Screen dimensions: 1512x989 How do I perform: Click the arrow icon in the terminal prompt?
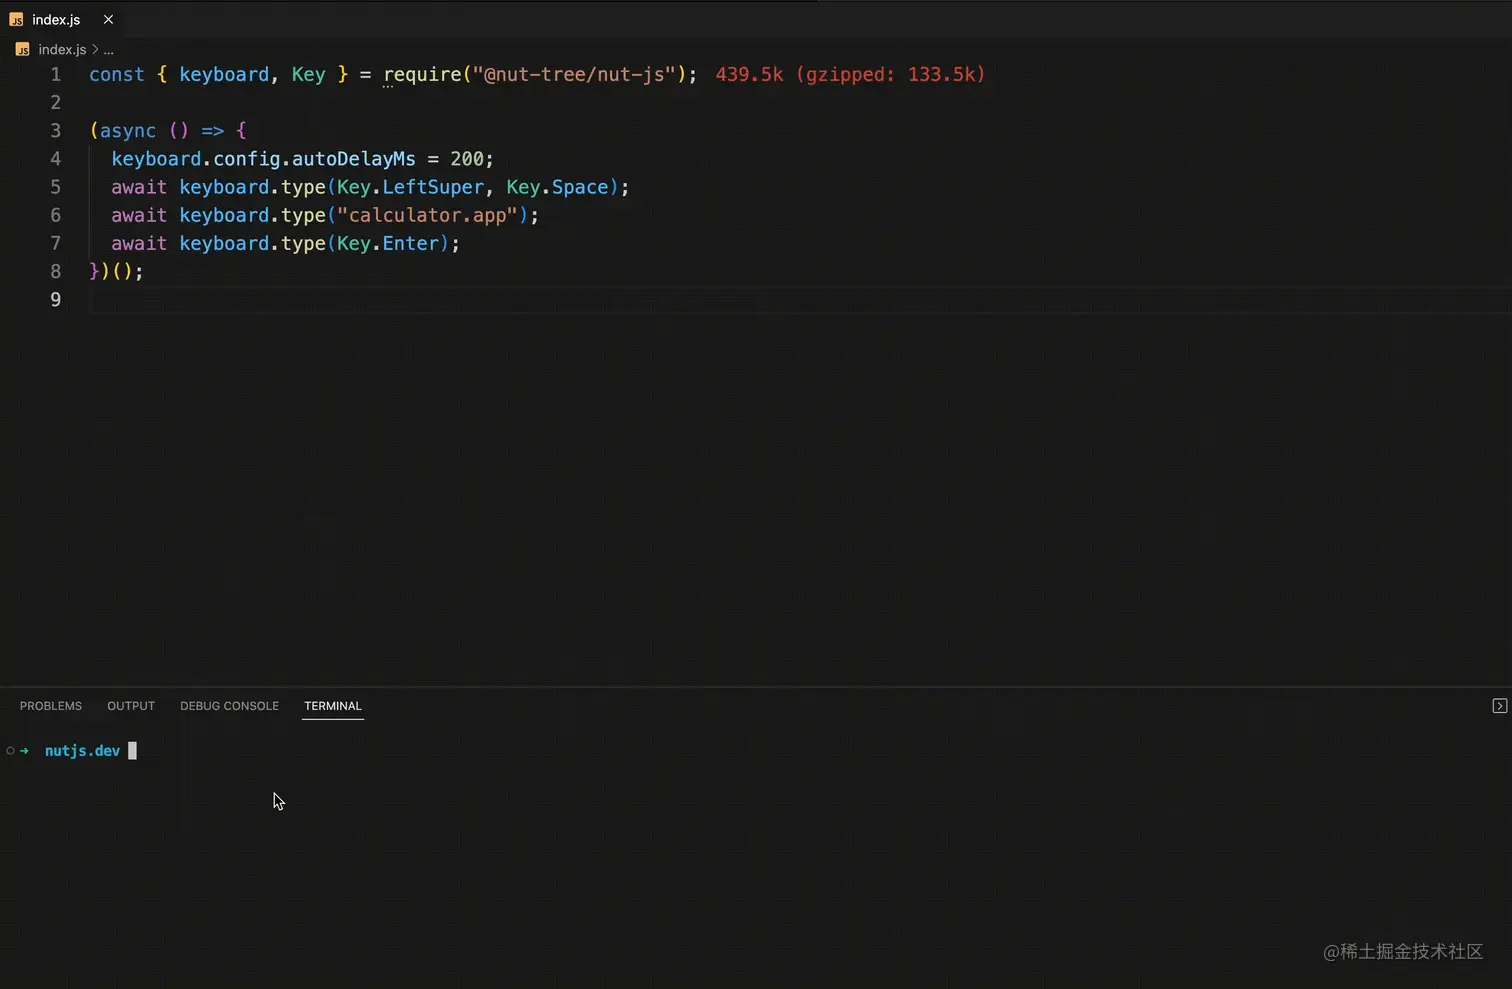(x=24, y=750)
